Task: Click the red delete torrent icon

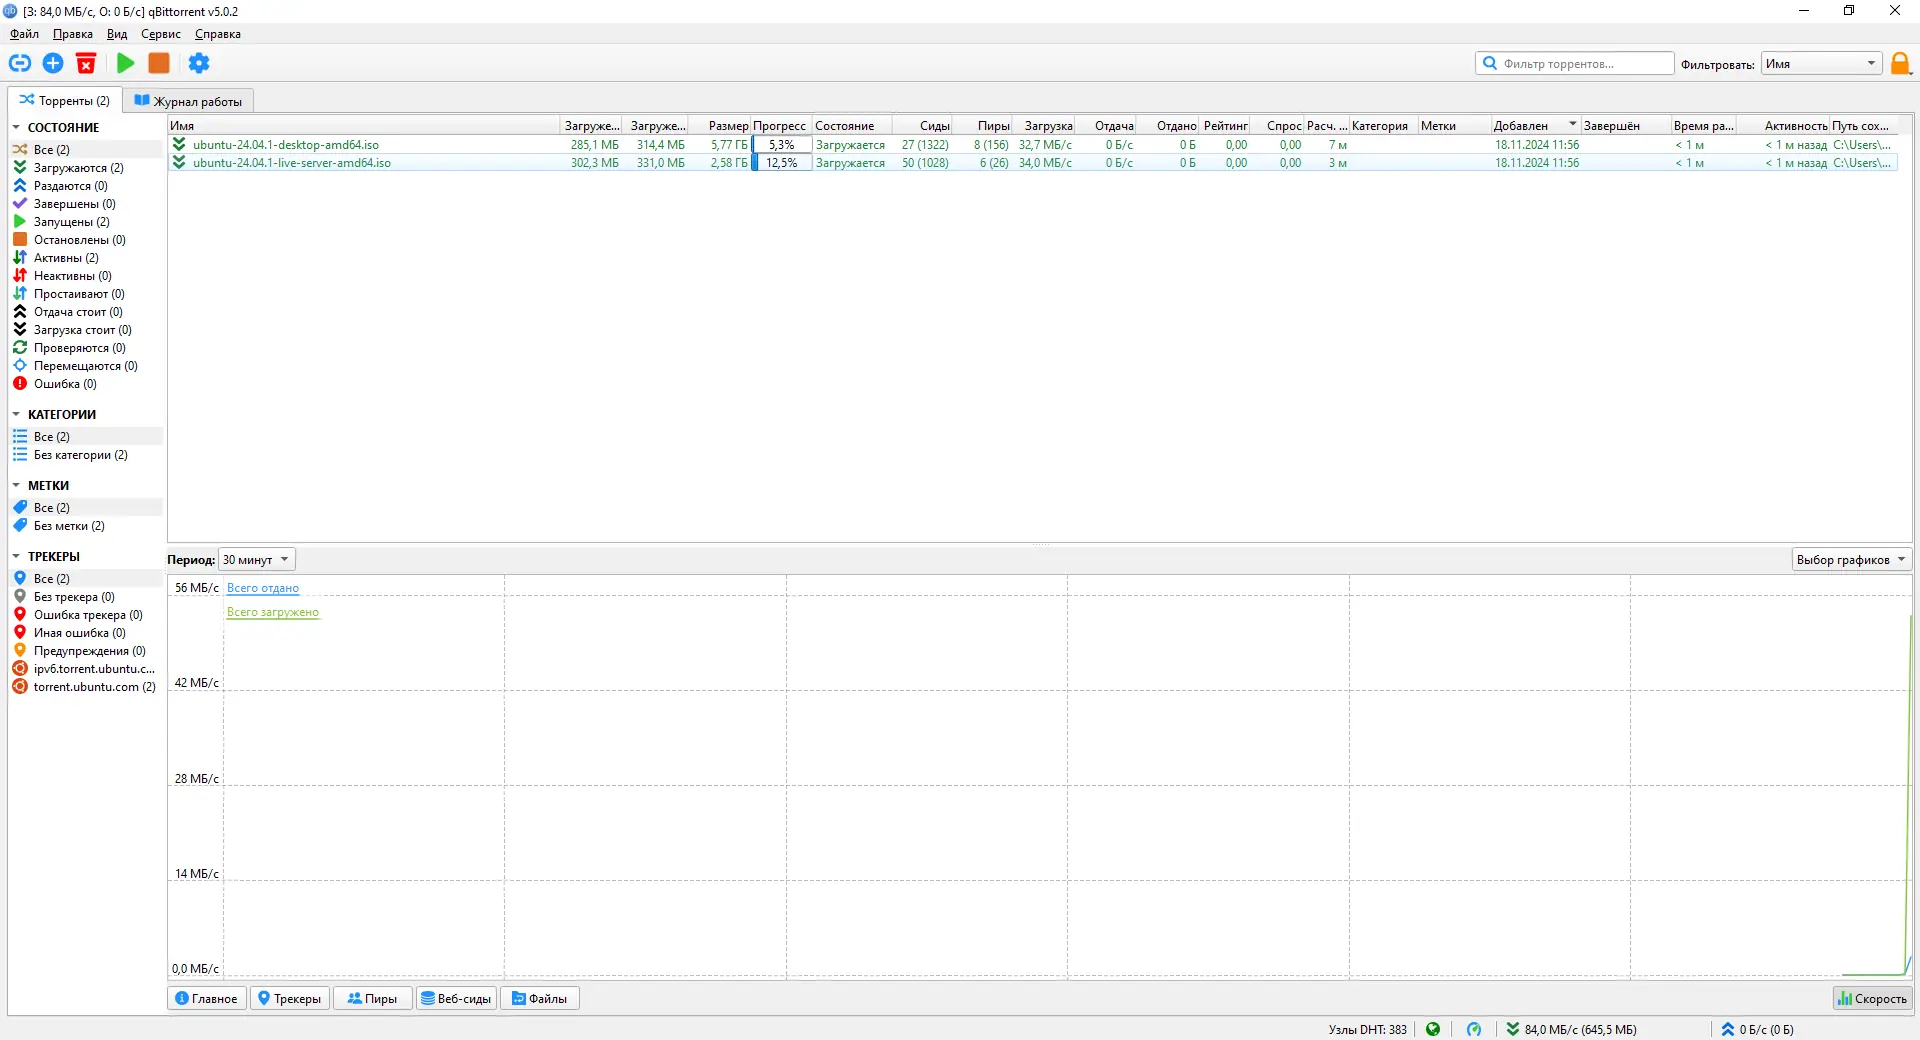Action: pyautogui.click(x=86, y=63)
